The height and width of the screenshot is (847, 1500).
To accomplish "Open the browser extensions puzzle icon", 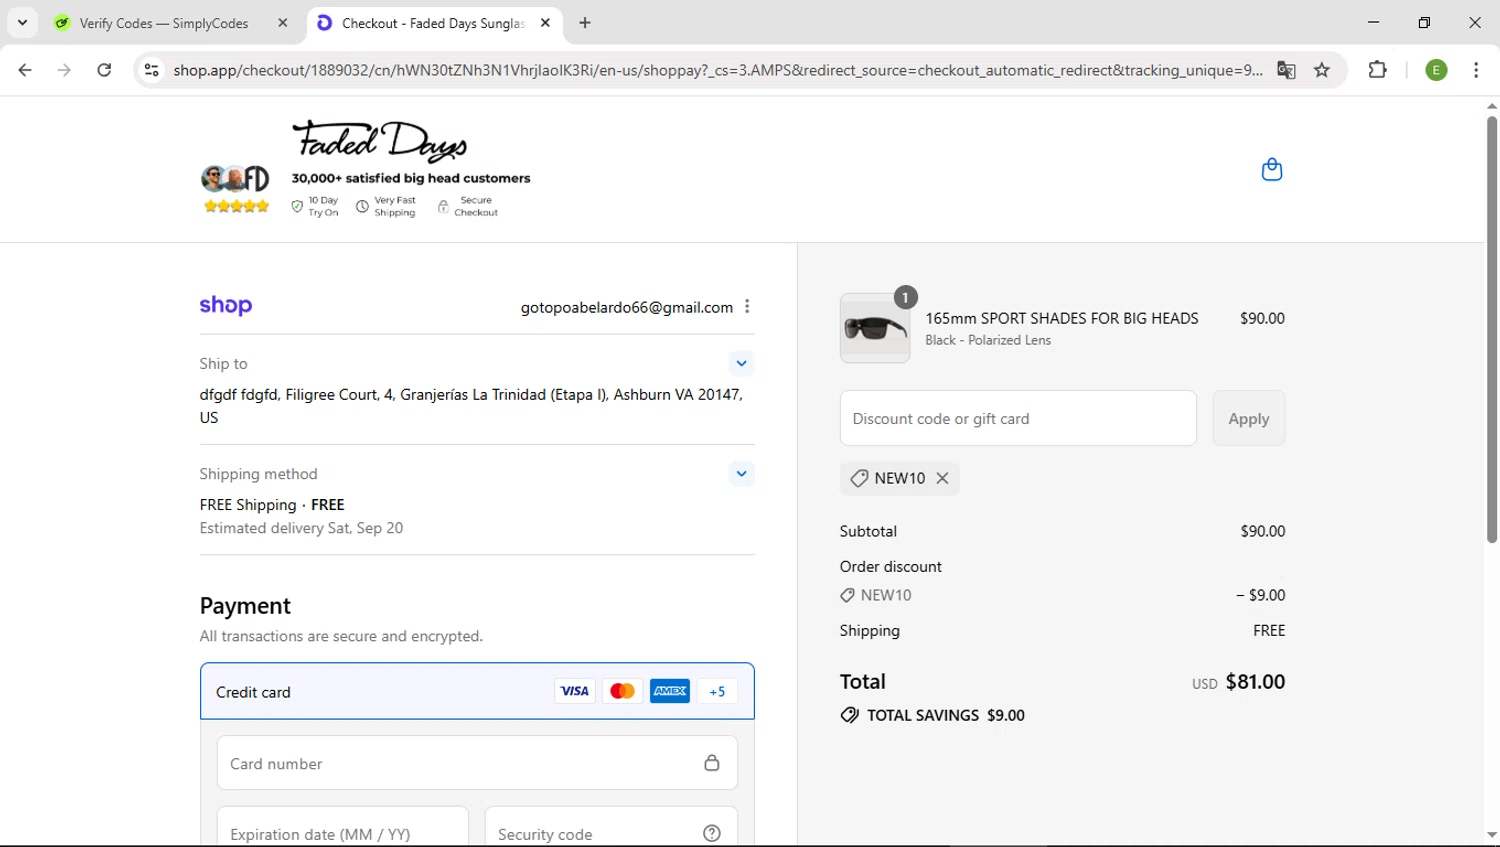I will (x=1377, y=70).
